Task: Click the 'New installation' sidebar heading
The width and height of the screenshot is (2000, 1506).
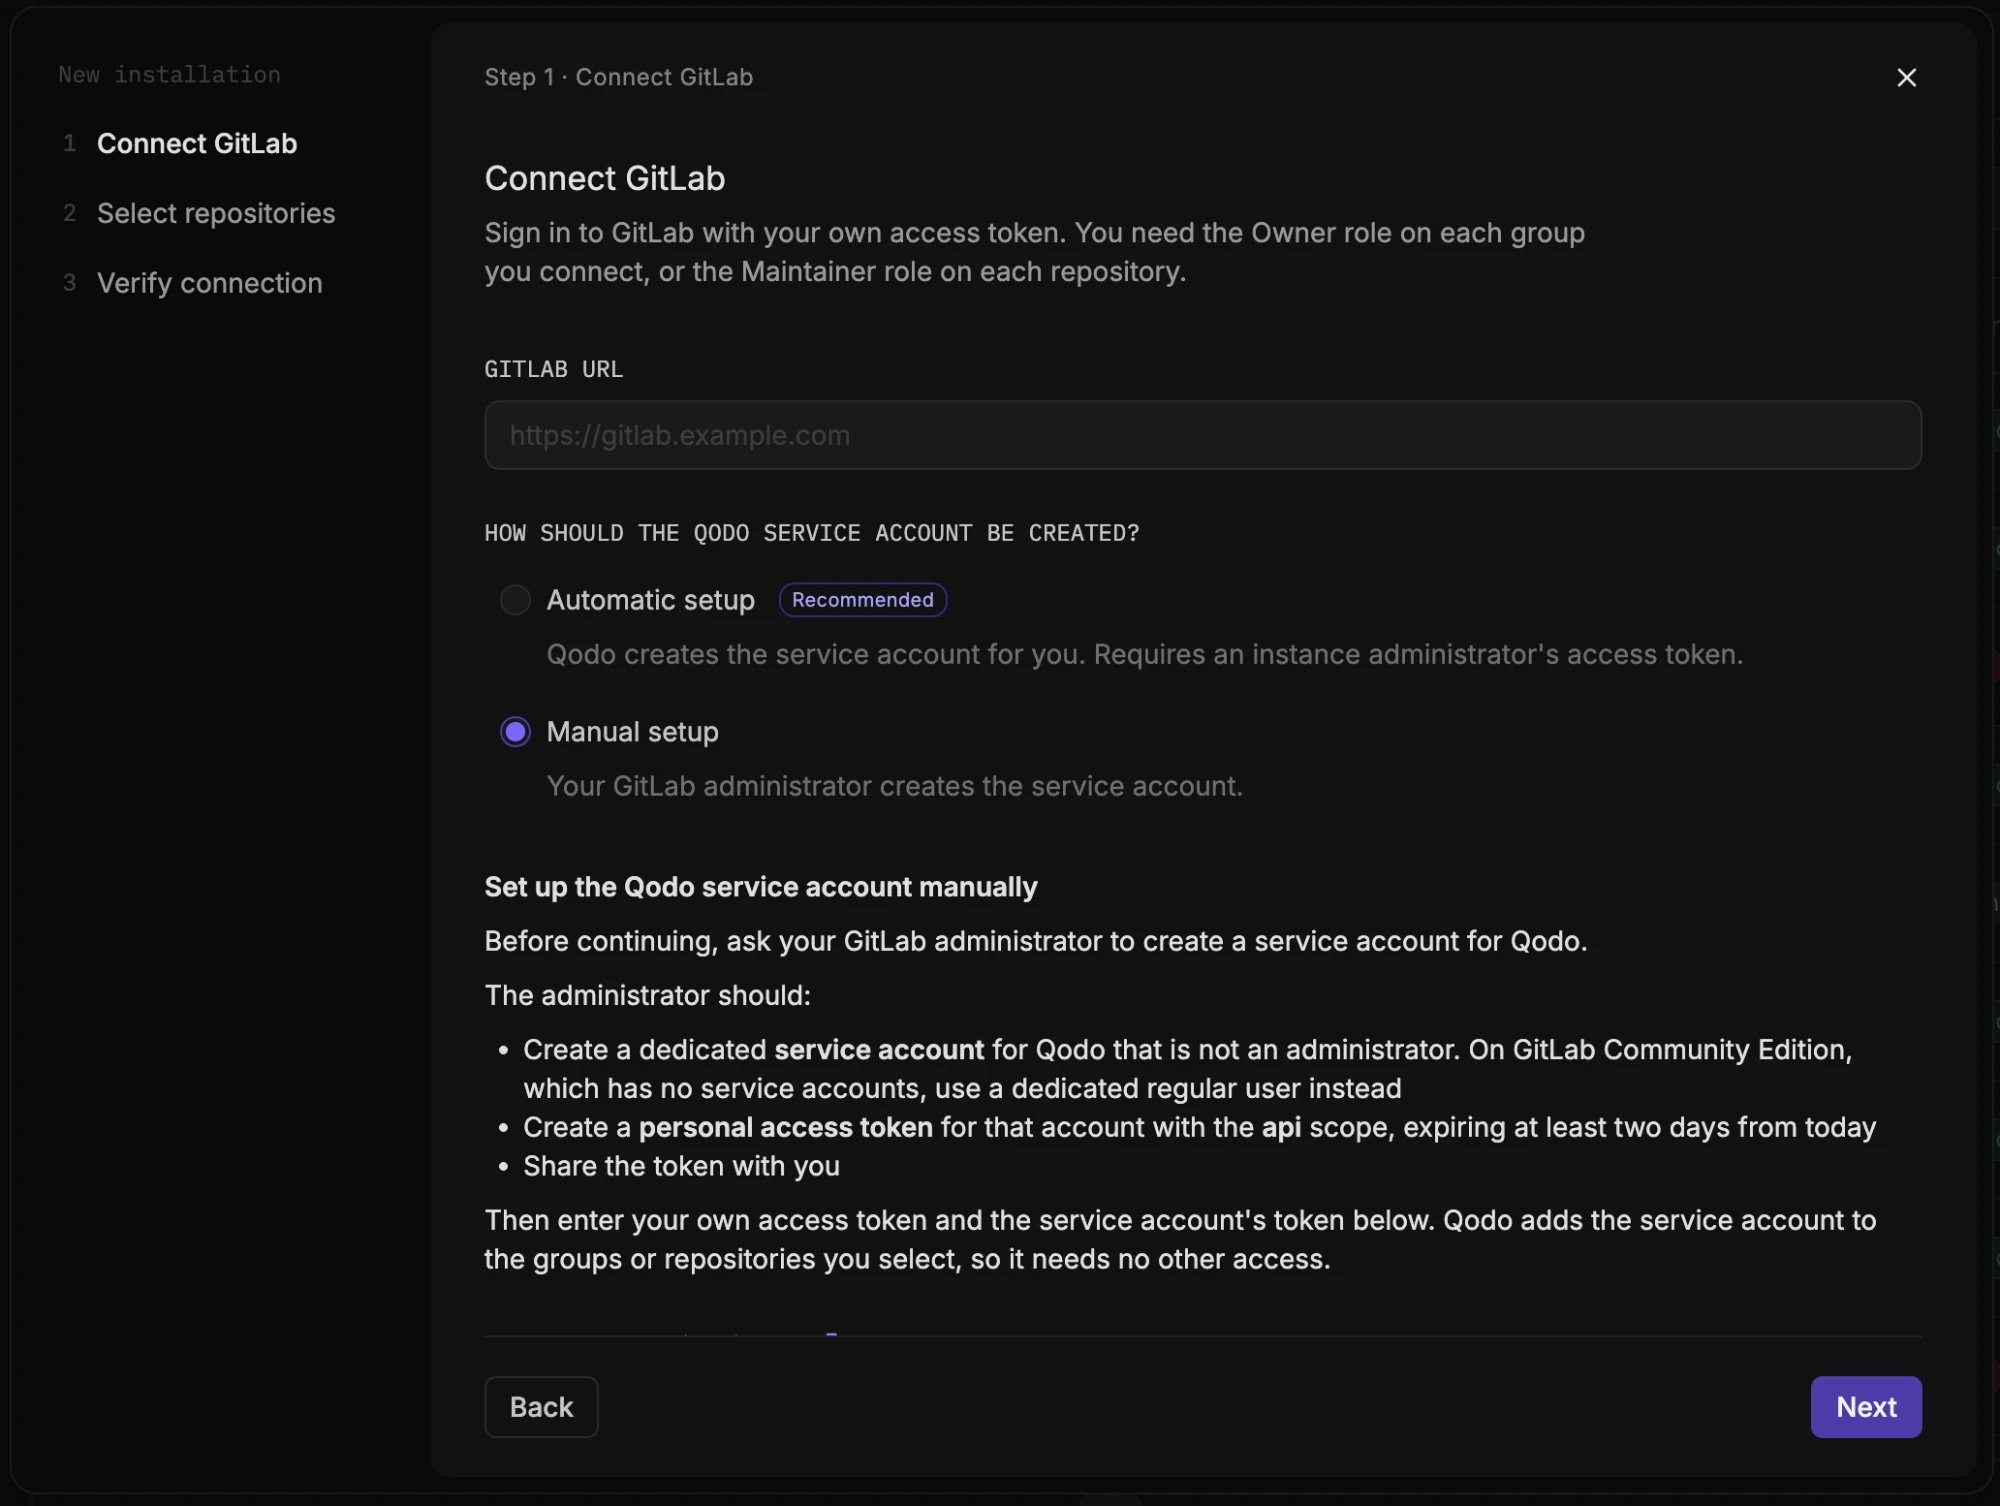Action: click(169, 75)
